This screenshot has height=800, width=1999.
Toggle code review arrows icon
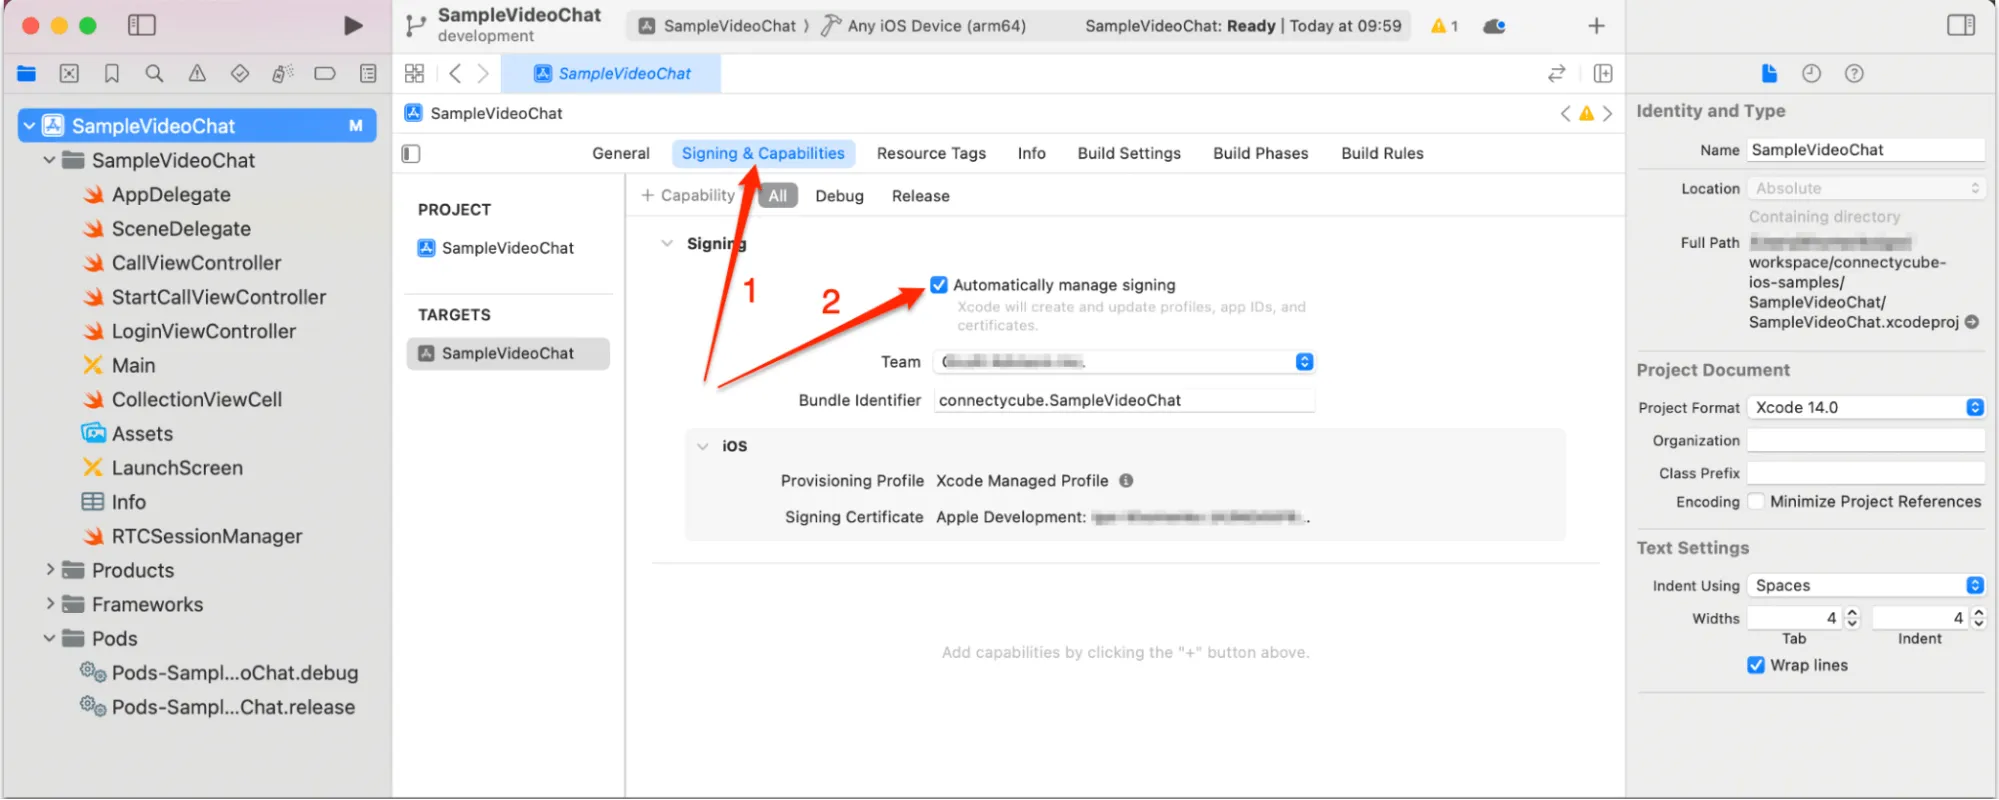click(x=1556, y=73)
